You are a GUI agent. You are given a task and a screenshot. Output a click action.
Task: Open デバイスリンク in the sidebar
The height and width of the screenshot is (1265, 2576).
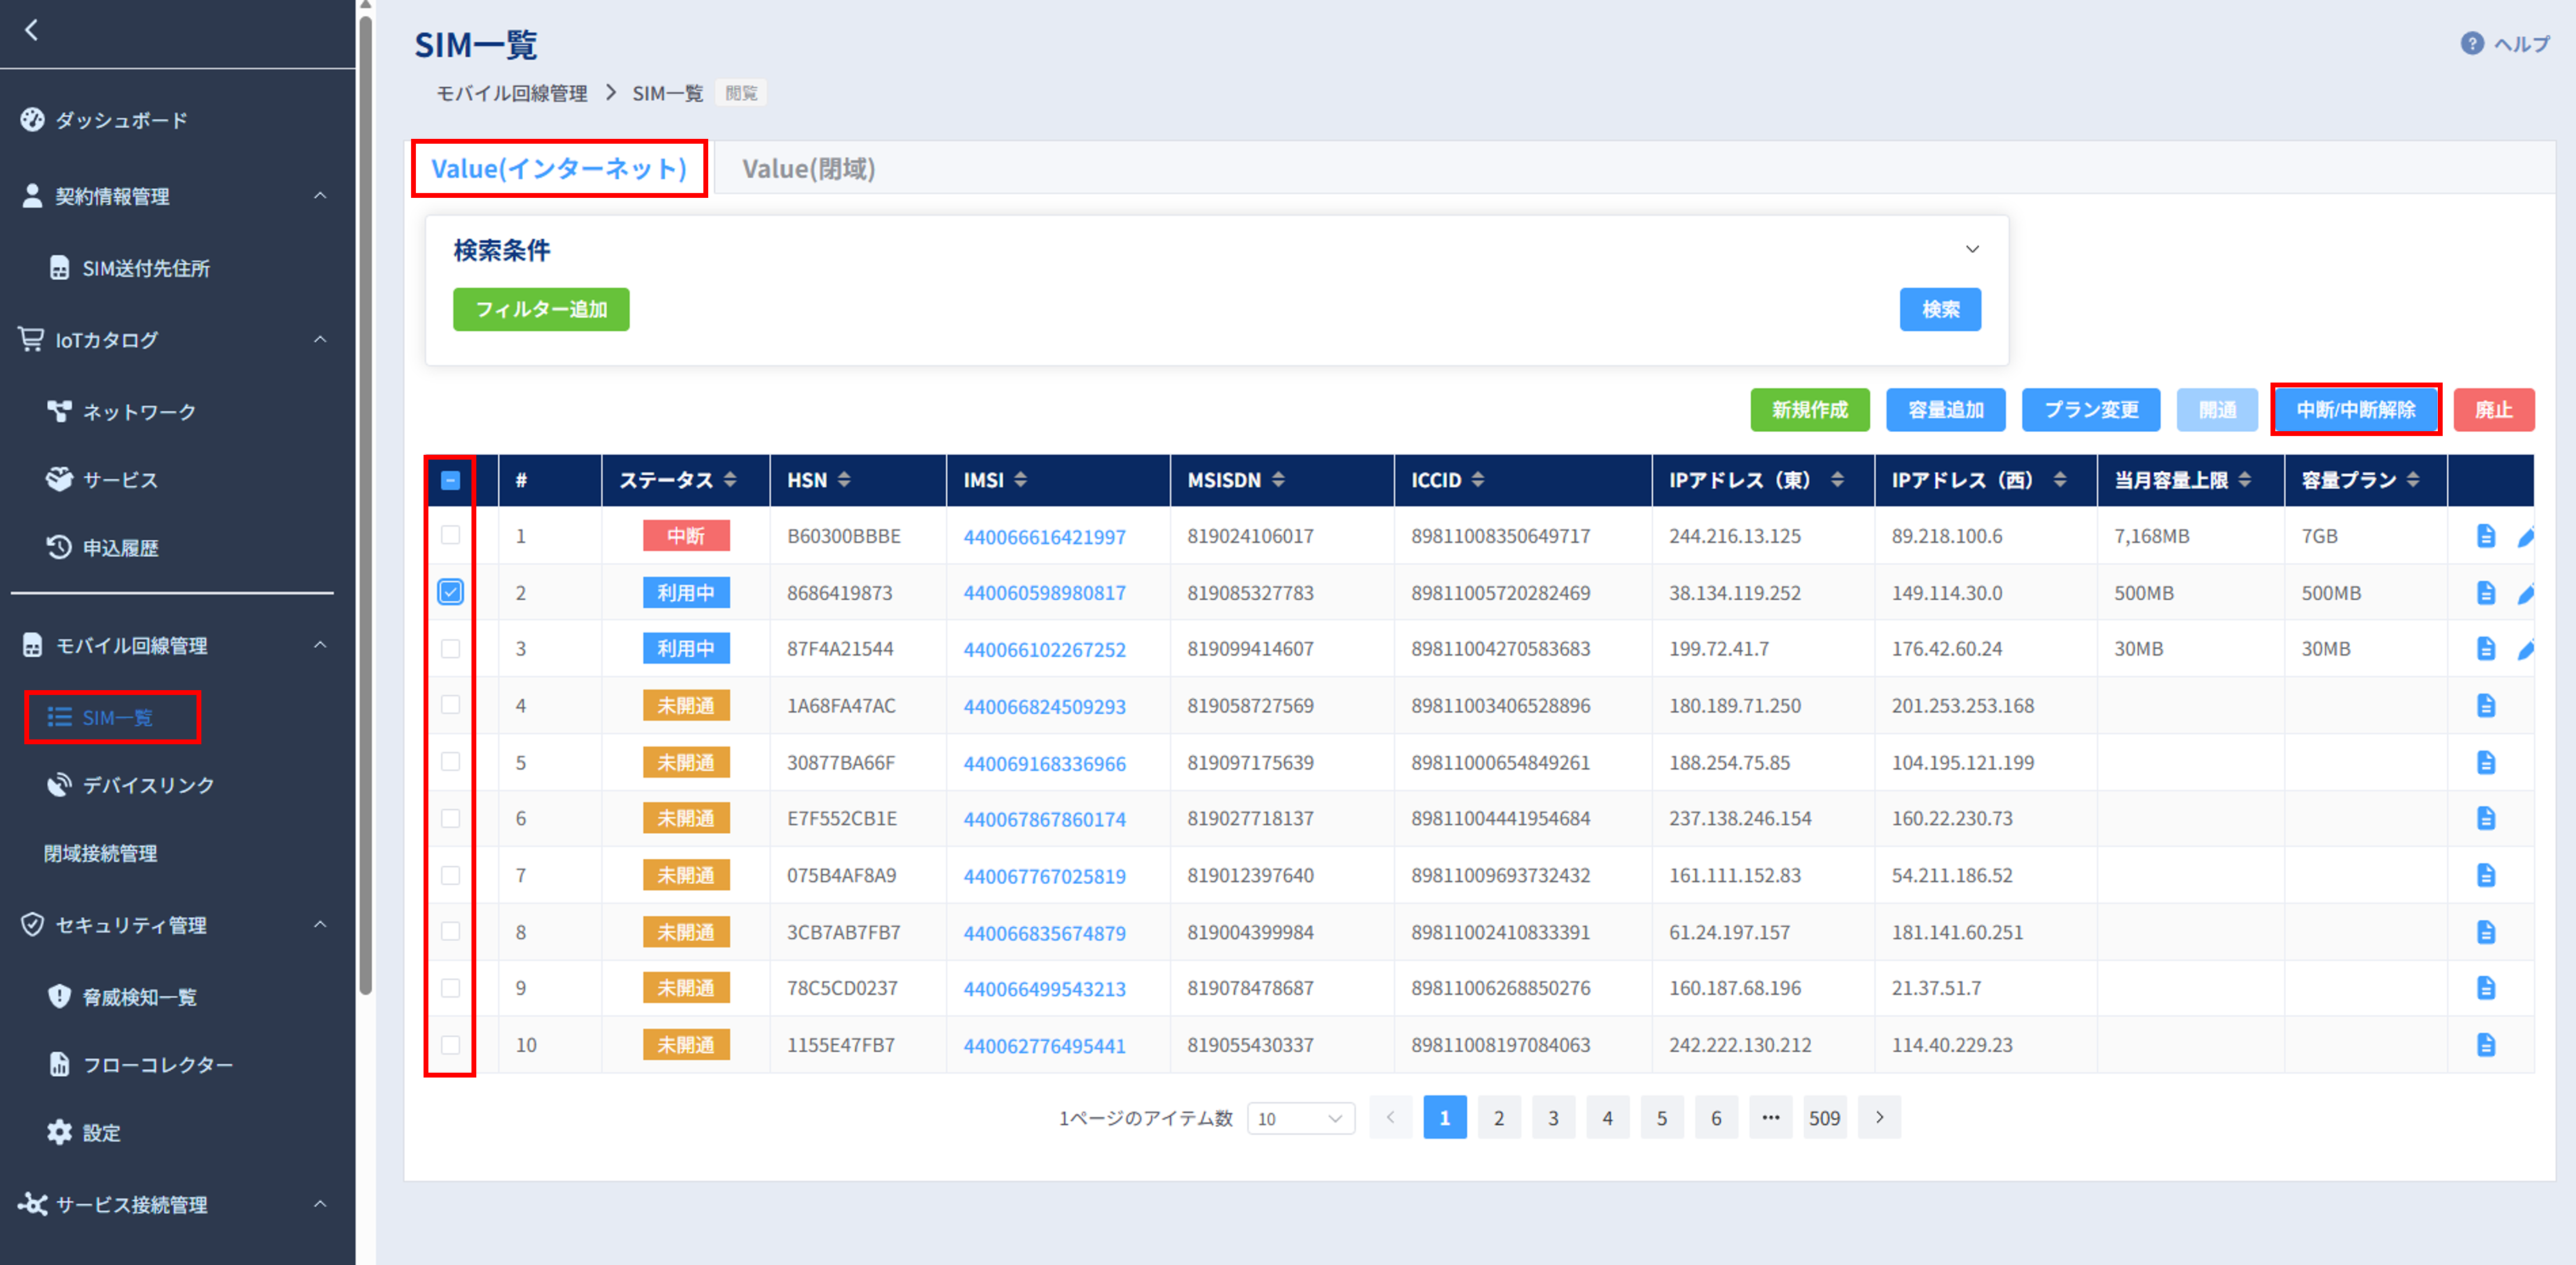148,785
